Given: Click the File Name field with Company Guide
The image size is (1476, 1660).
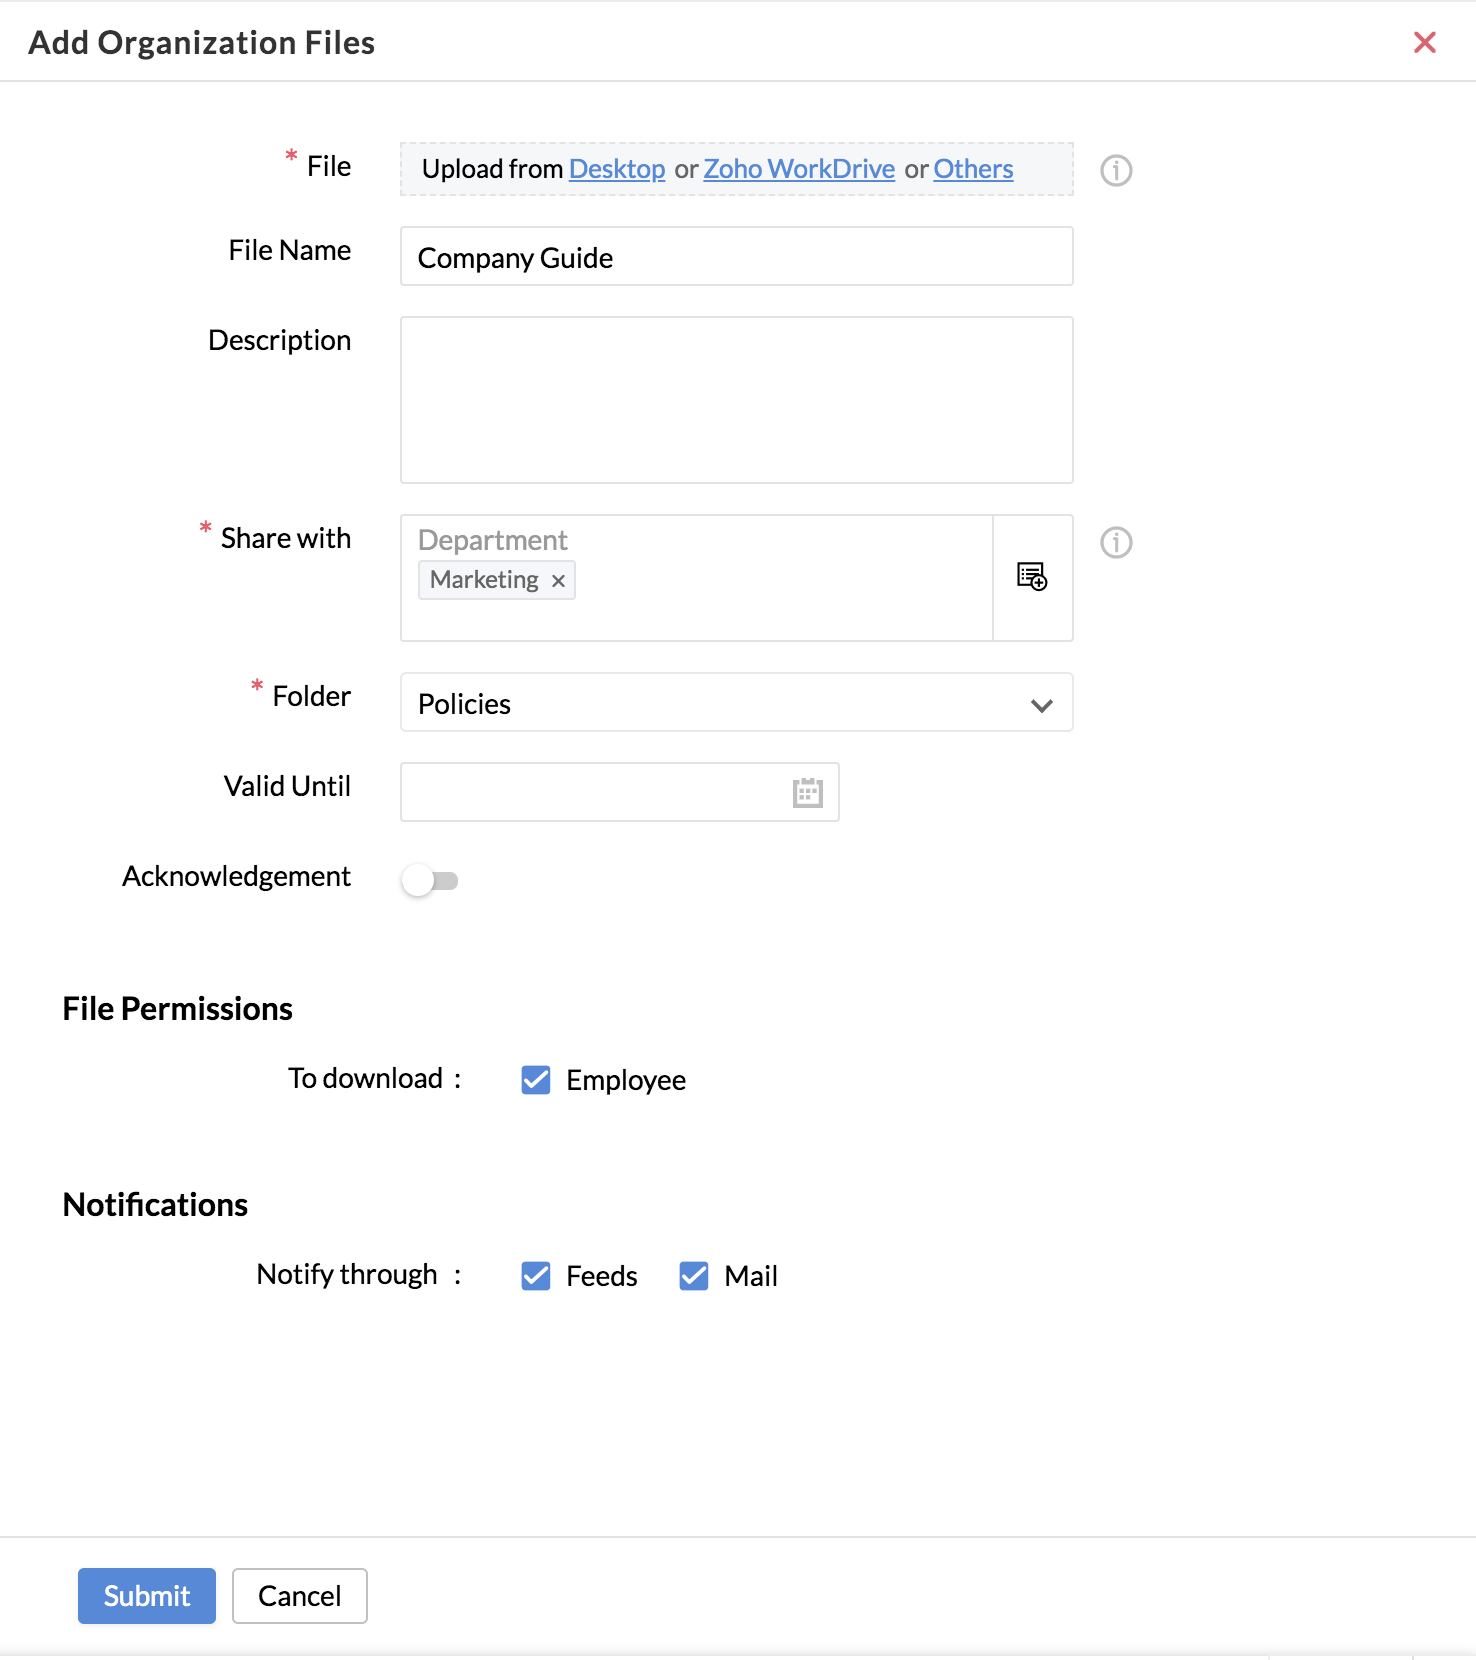Looking at the screenshot, I should (736, 257).
